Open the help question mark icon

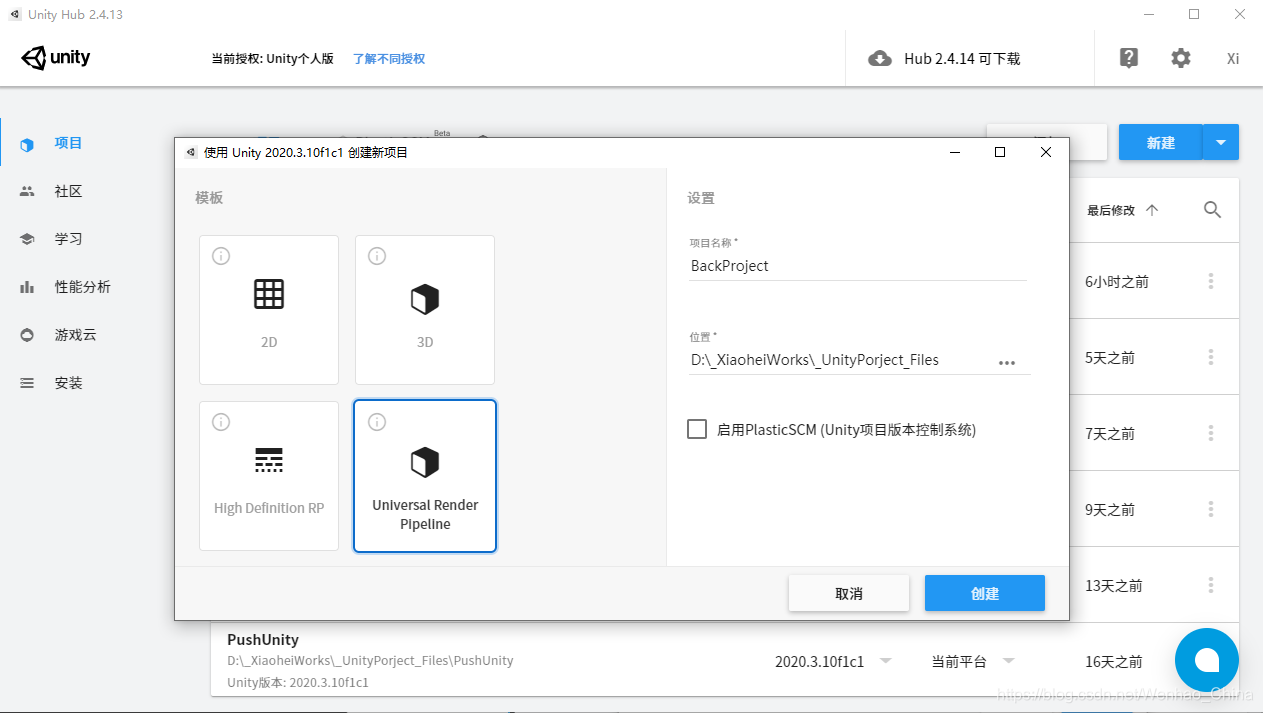coord(1129,58)
